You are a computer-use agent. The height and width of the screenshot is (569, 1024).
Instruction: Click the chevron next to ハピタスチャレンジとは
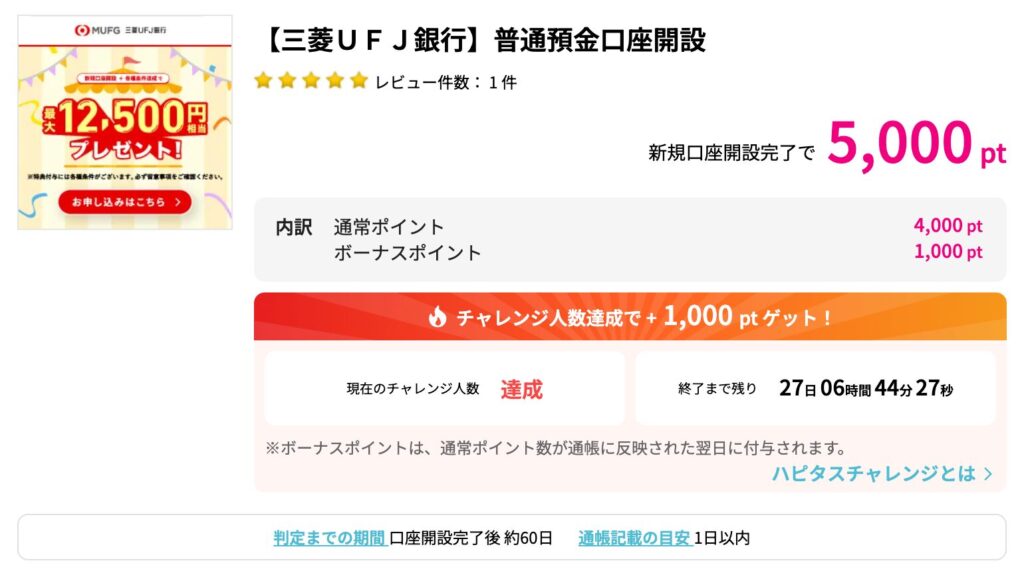tap(988, 474)
